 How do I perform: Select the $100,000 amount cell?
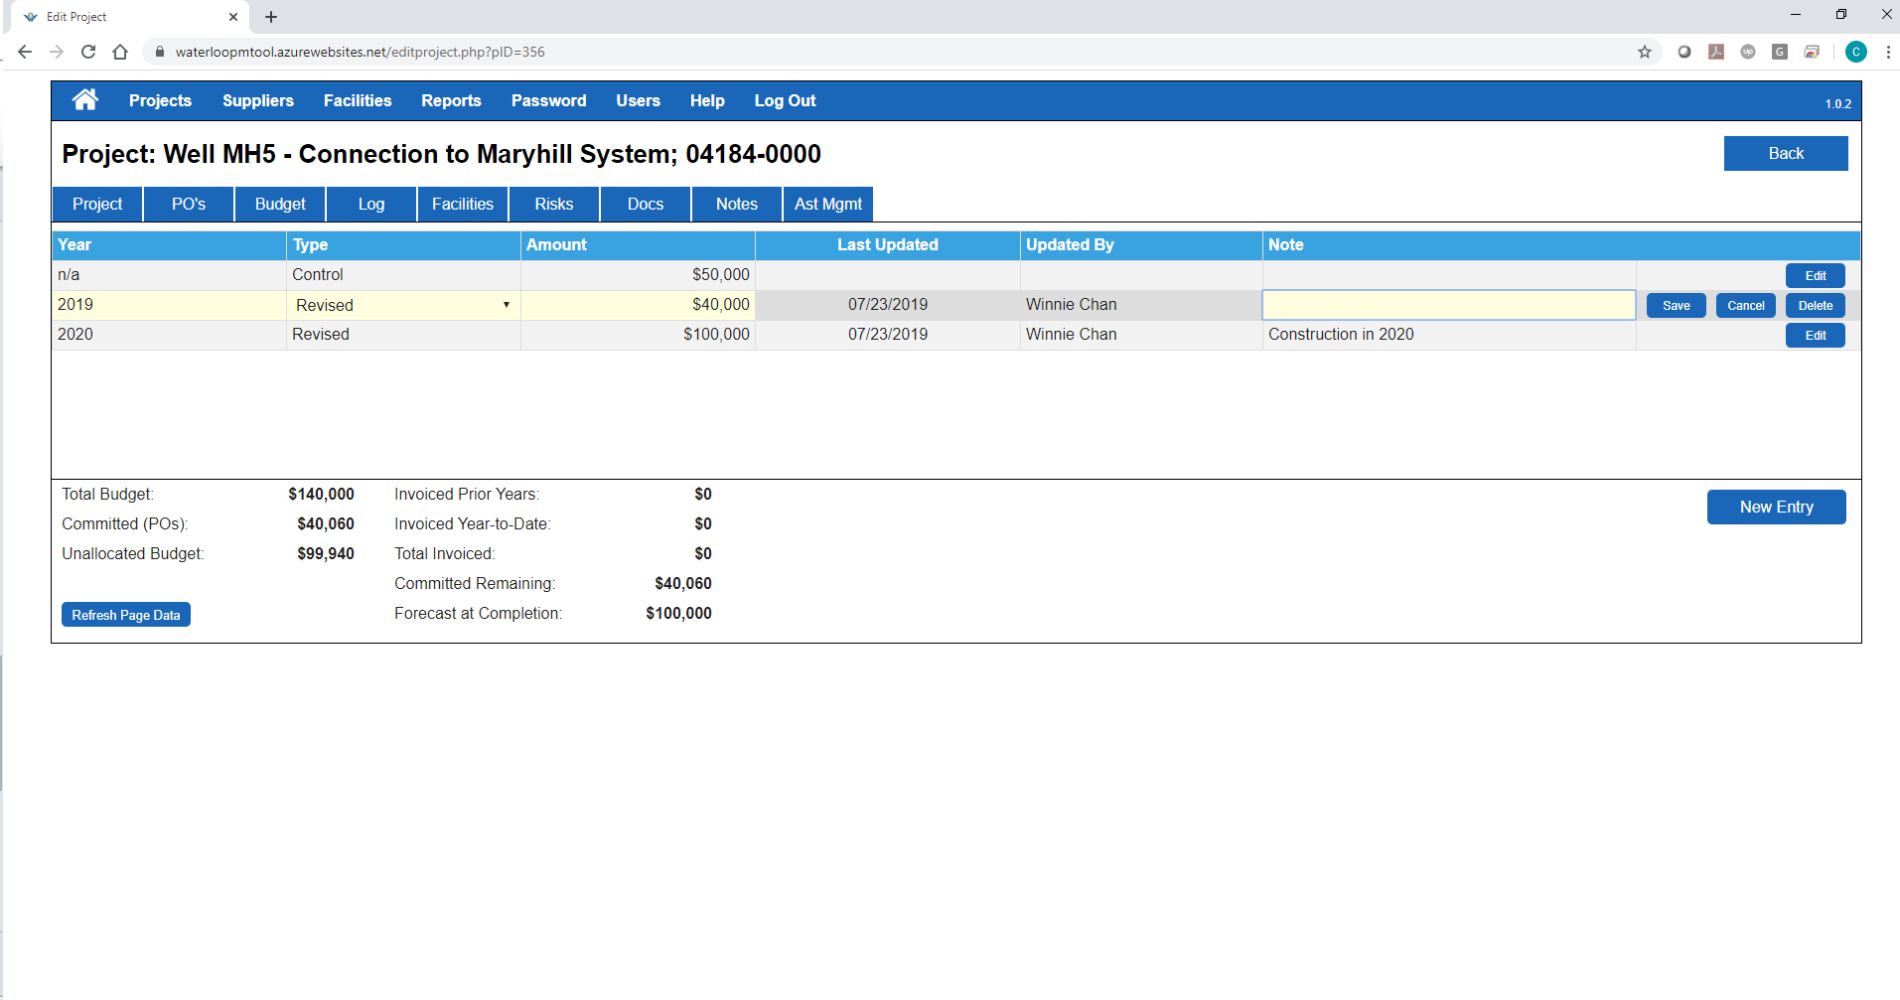(x=638, y=335)
